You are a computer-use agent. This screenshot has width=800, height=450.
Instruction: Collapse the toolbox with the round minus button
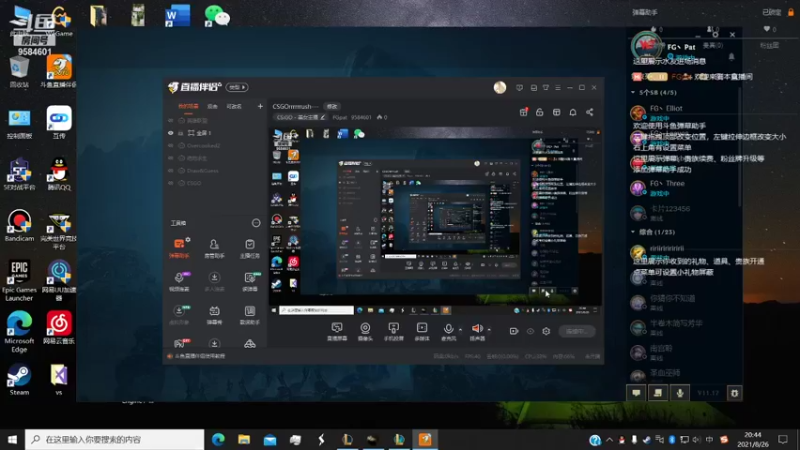tap(256, 223)
